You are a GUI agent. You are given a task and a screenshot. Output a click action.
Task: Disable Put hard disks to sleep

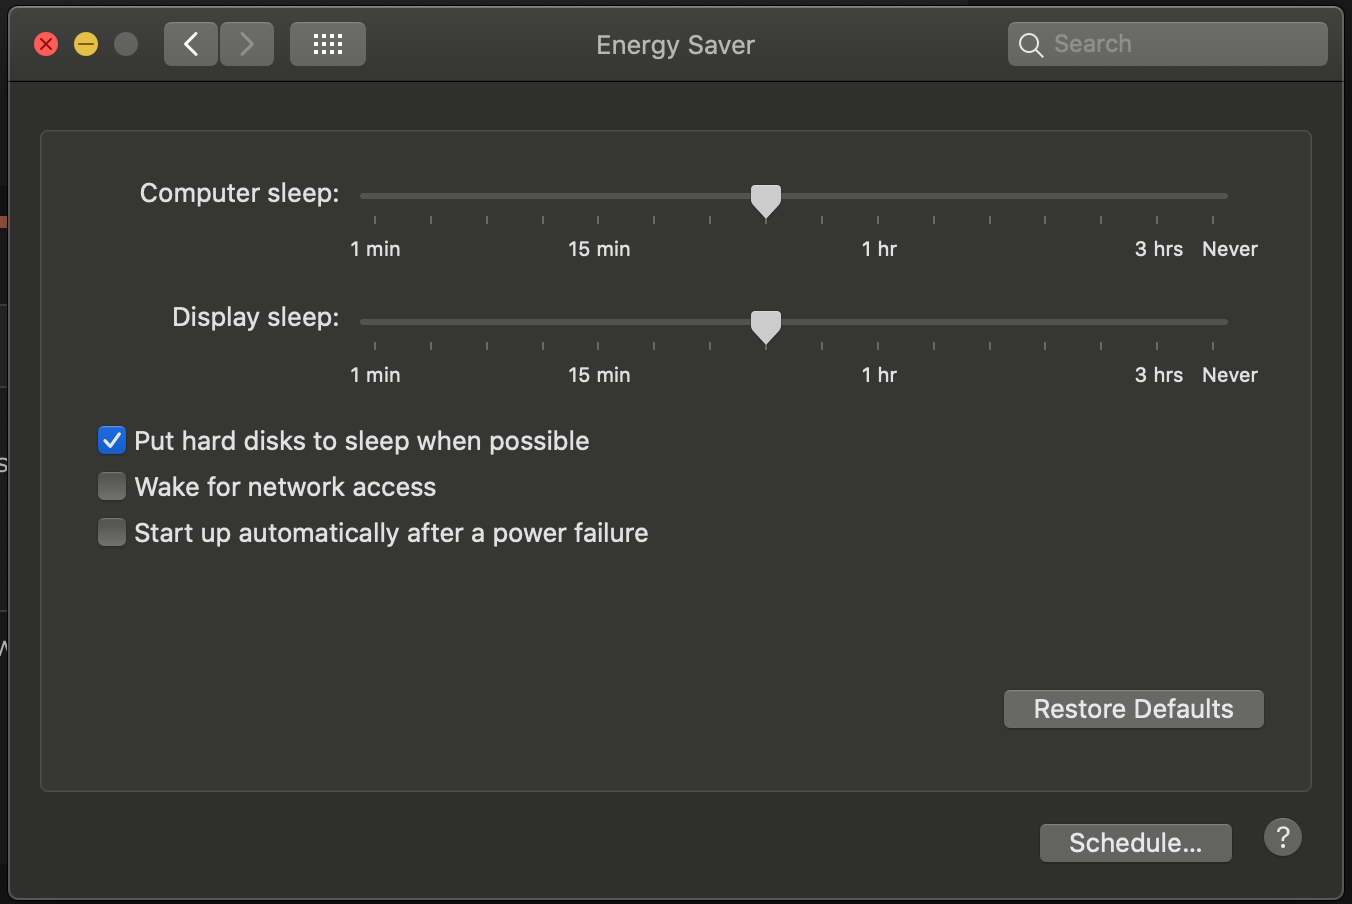point(112,441)
